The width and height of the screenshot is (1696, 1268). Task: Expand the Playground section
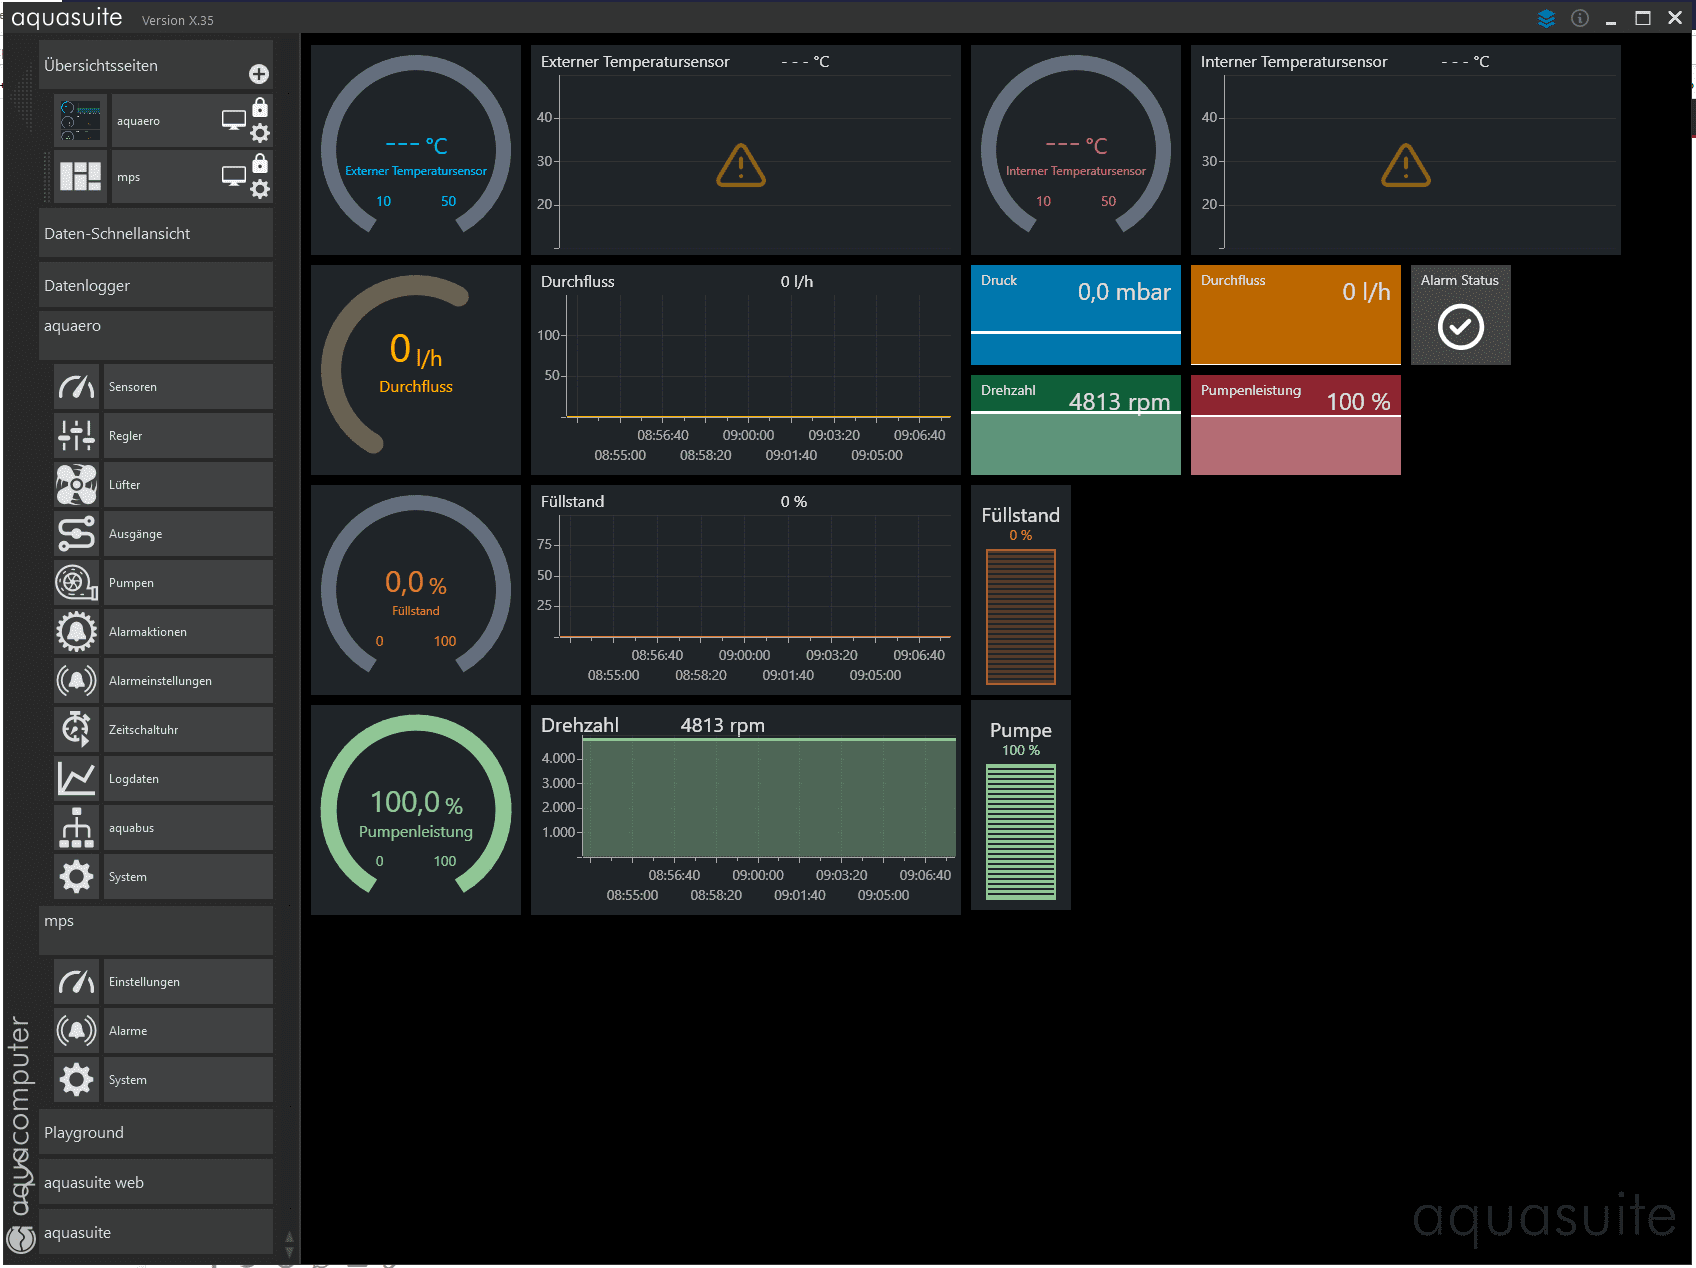tap(156, 1132)
